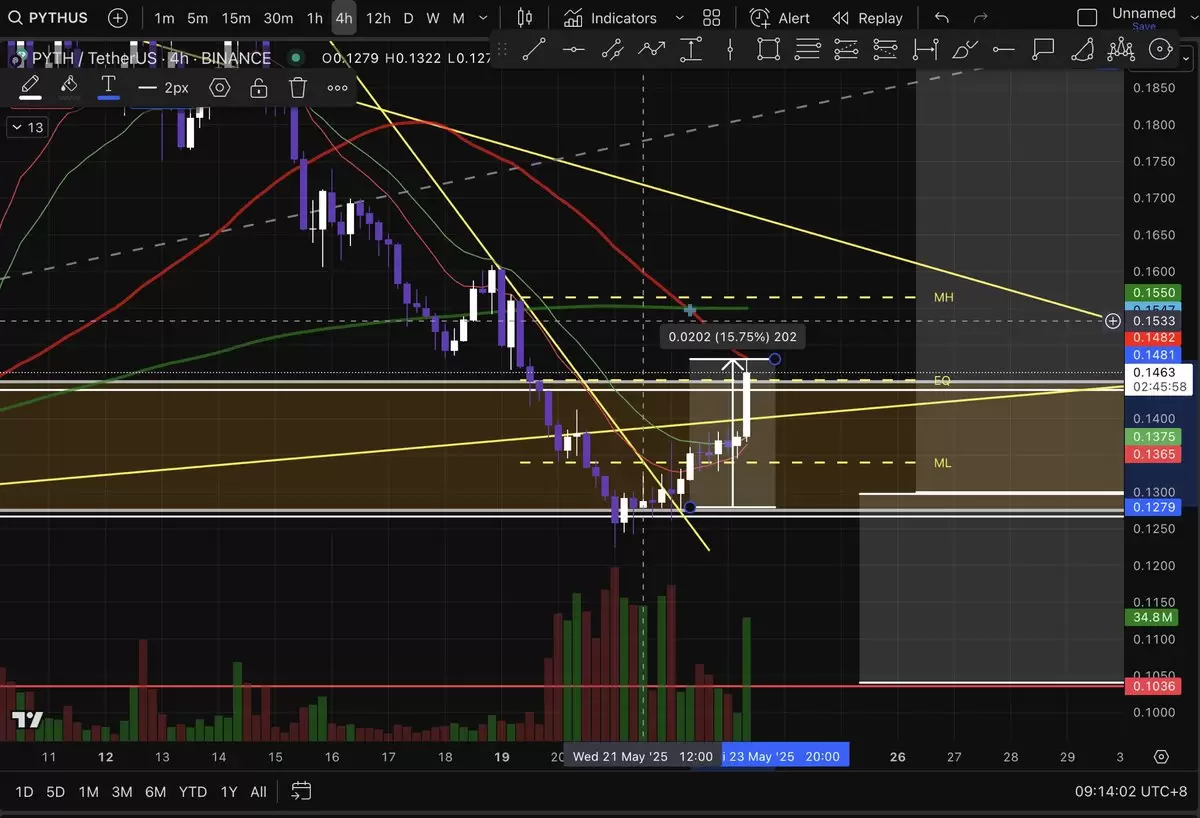
Task: Open chart settings gear near time axis
Action: click(1161, 757)
